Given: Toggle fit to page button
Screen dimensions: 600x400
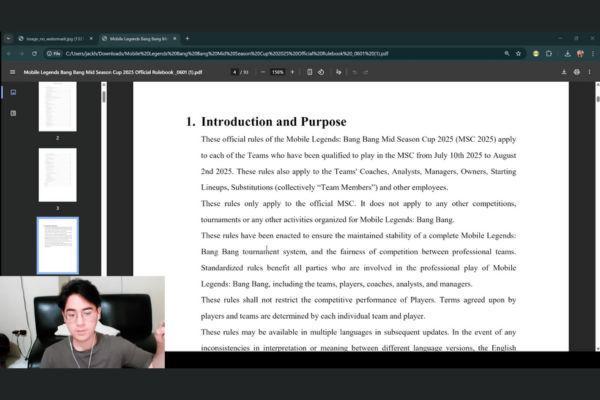Looking at the screenshot, I should 310,72.
